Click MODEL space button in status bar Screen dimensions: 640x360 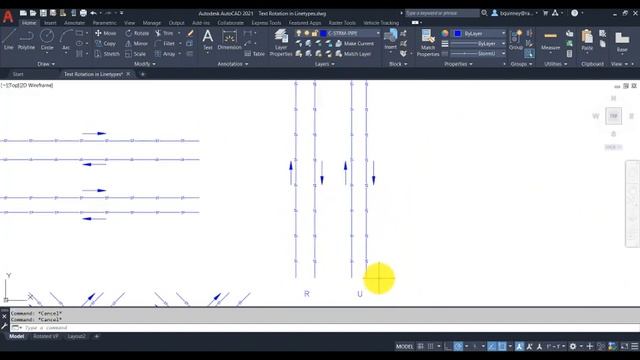click(404, 347)
